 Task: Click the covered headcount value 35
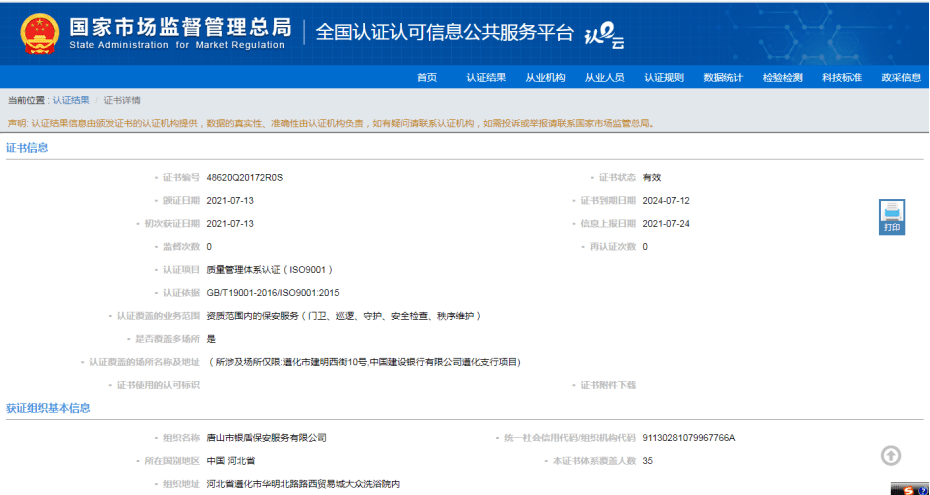point(648,461)
